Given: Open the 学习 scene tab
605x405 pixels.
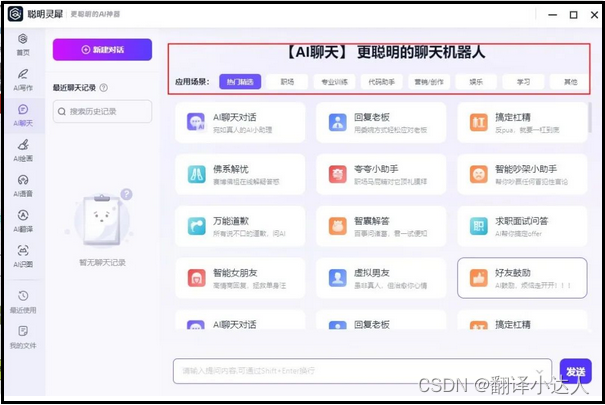Looking at the screenshot, I should [x=523, y=82].
